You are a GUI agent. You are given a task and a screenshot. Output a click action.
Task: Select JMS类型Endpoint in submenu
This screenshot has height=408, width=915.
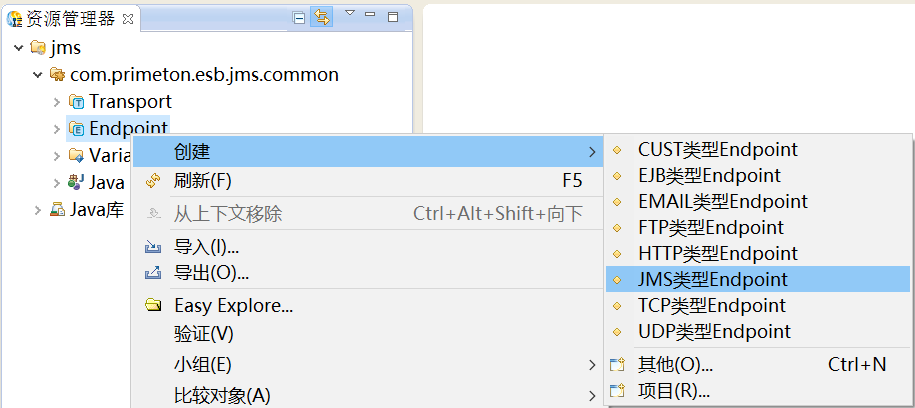tap(712, 280)
